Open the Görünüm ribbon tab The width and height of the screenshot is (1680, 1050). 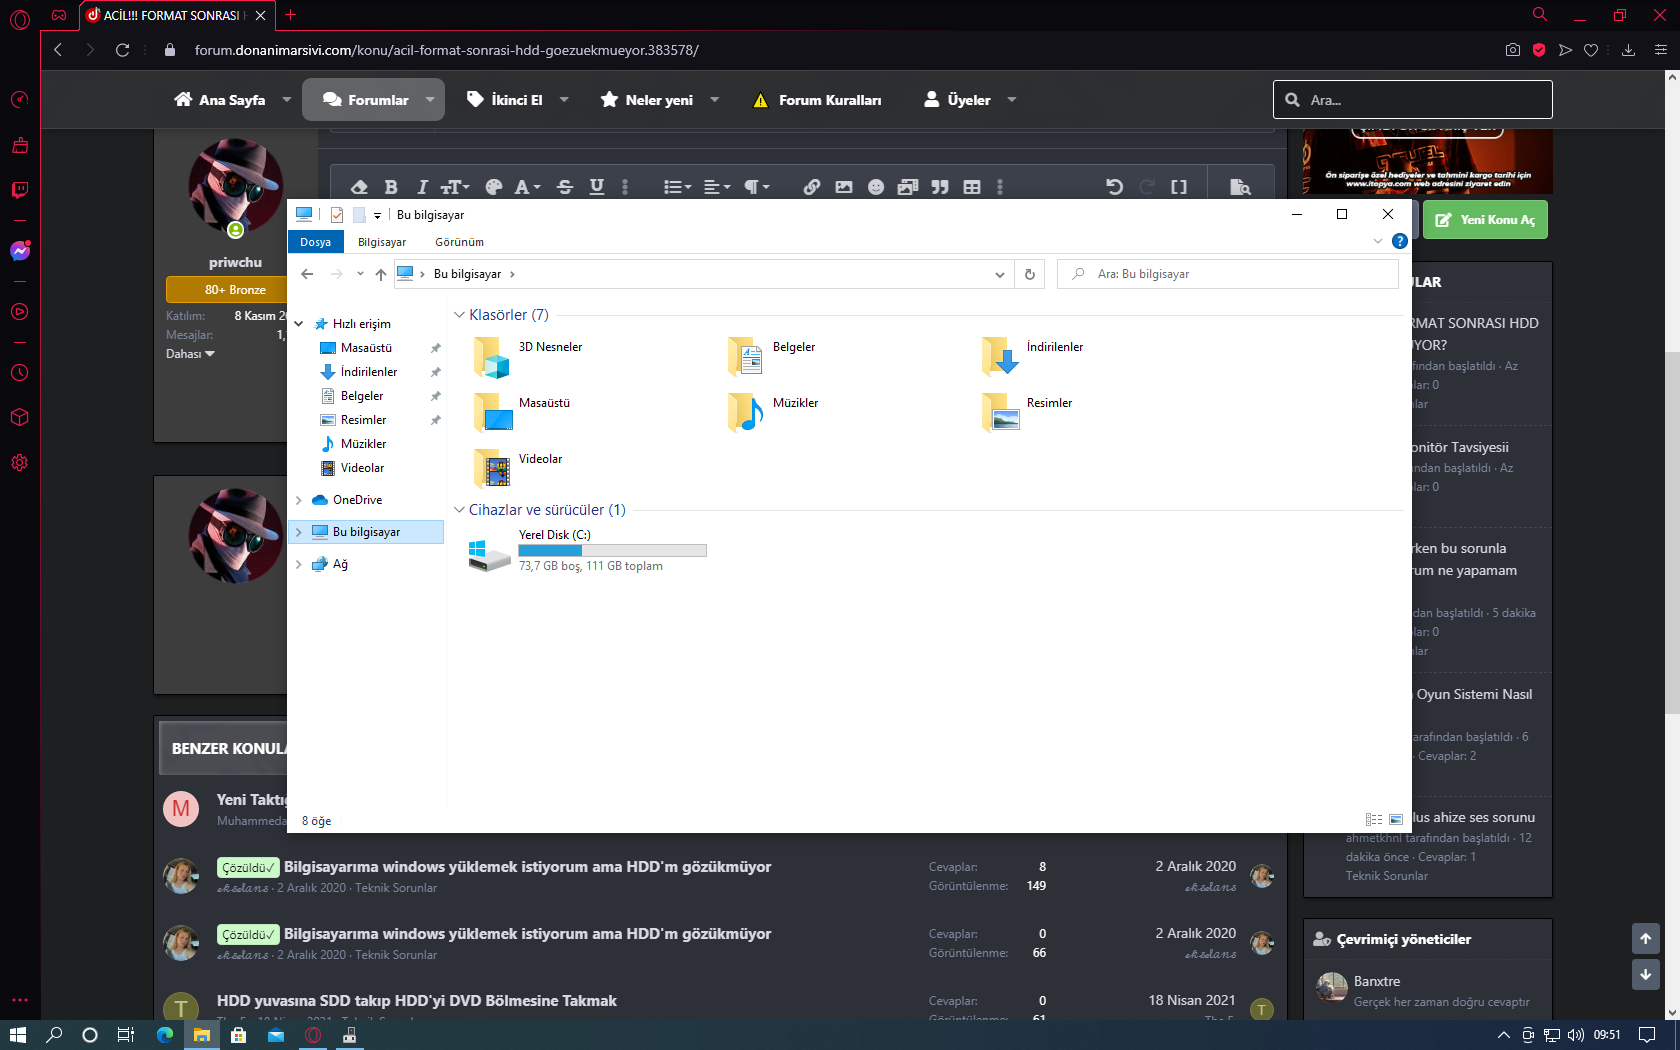pos(459,242)
